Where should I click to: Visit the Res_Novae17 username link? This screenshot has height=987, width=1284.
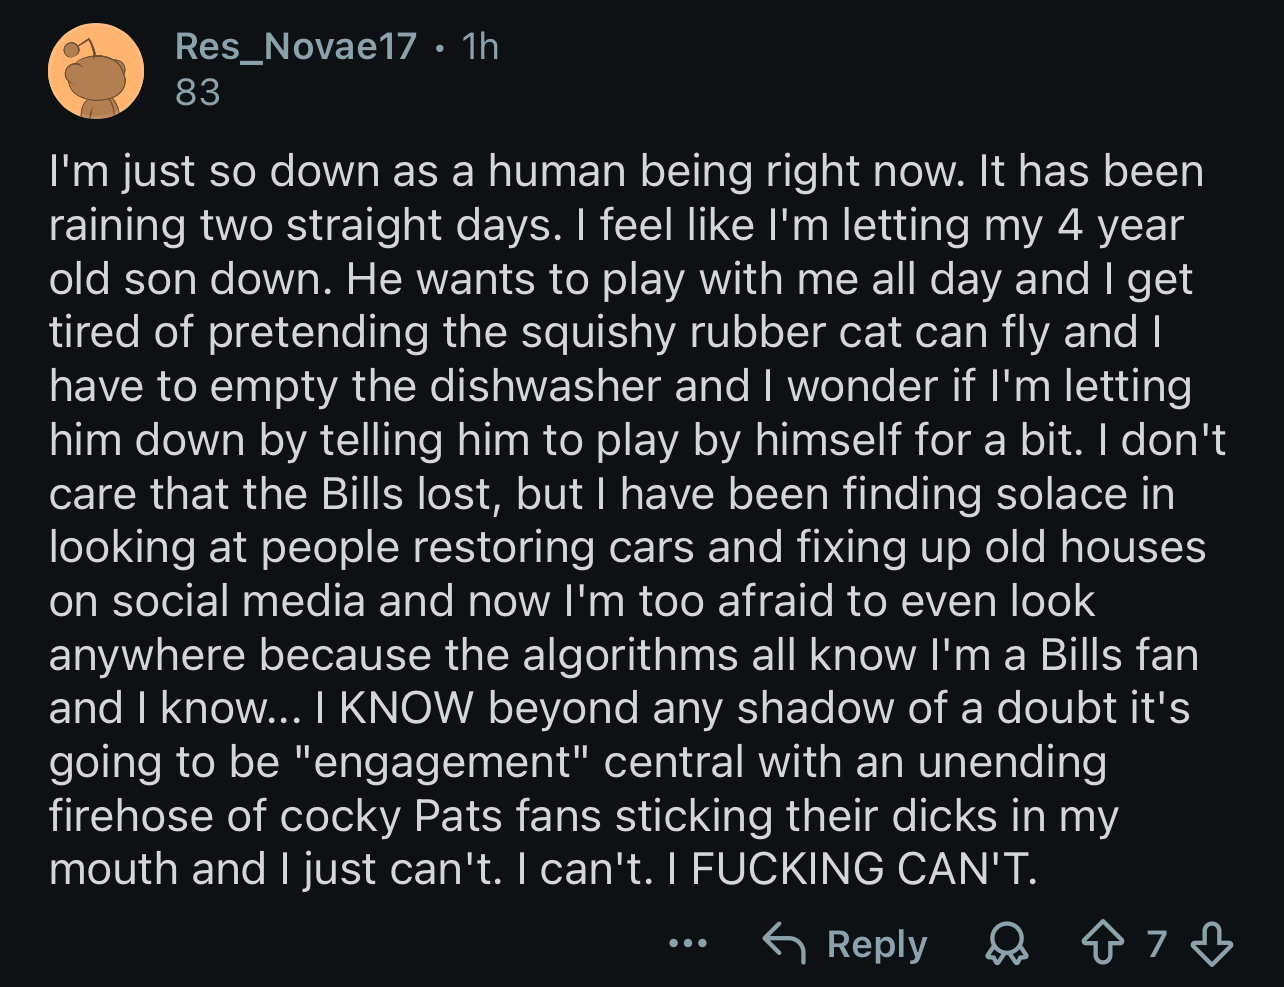click(x=295, y=46)
